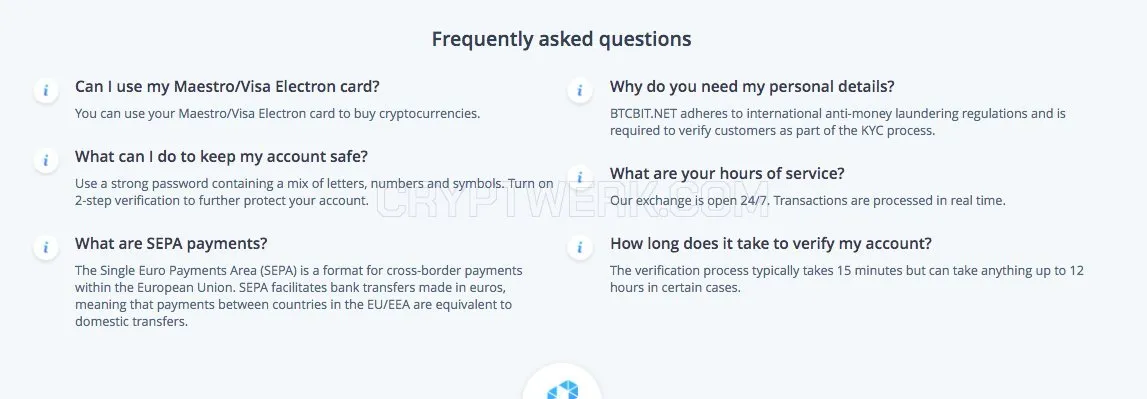Click info icon beside SEPA payments question
The width and height of the screenshot is (1147, 399).
45,247
